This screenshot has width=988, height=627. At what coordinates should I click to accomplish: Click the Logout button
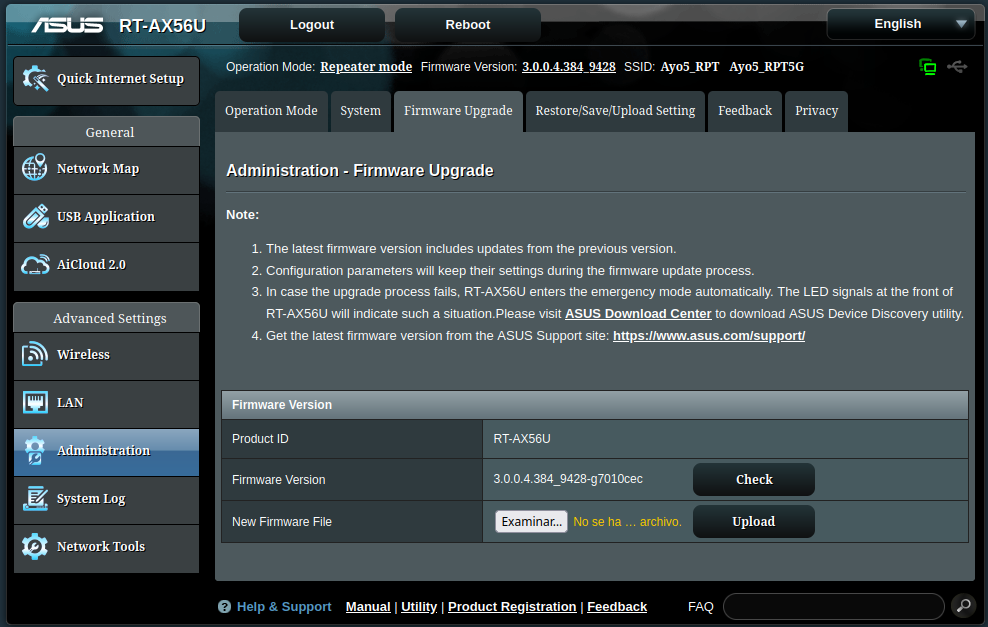(x=312, y=25)
